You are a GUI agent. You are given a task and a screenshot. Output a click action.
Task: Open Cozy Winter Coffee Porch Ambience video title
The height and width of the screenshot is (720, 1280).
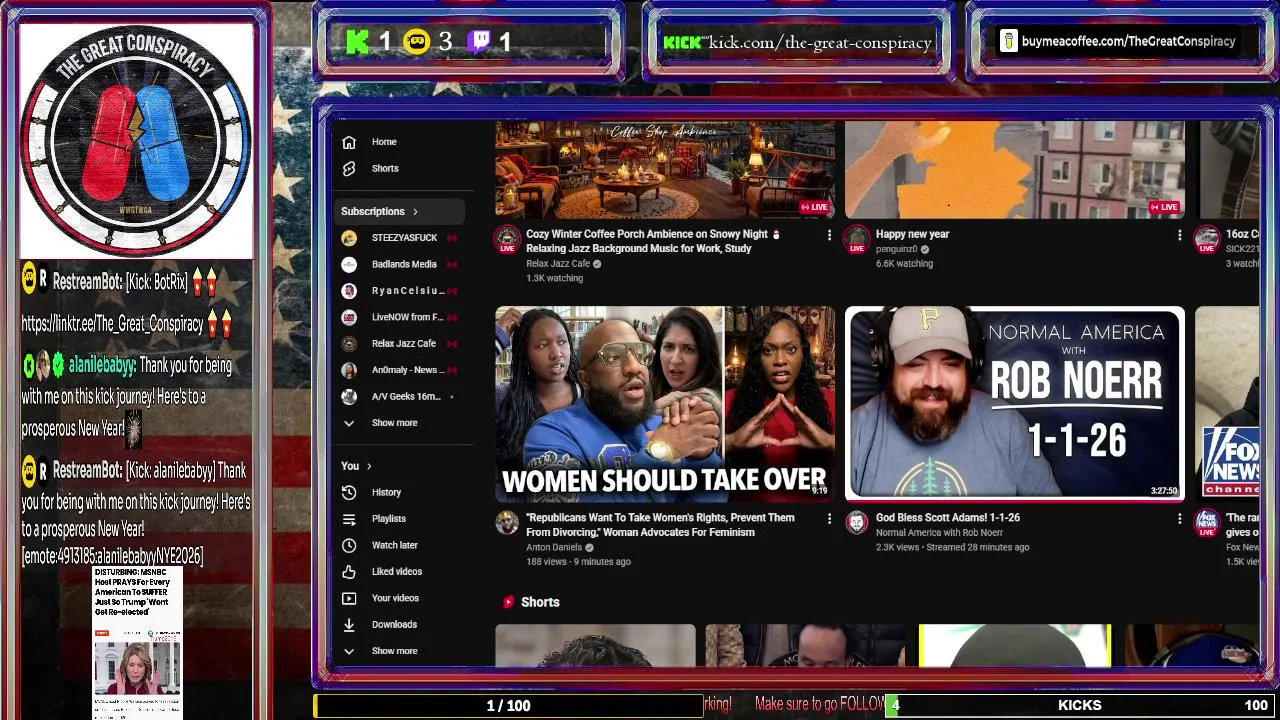point(653,241)
